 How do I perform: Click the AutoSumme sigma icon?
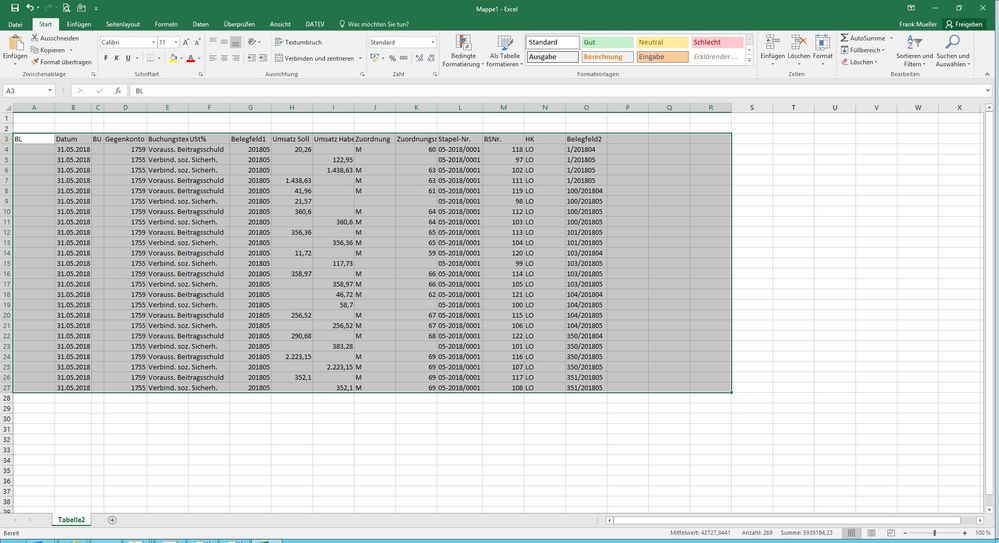(x=845, y=37)
